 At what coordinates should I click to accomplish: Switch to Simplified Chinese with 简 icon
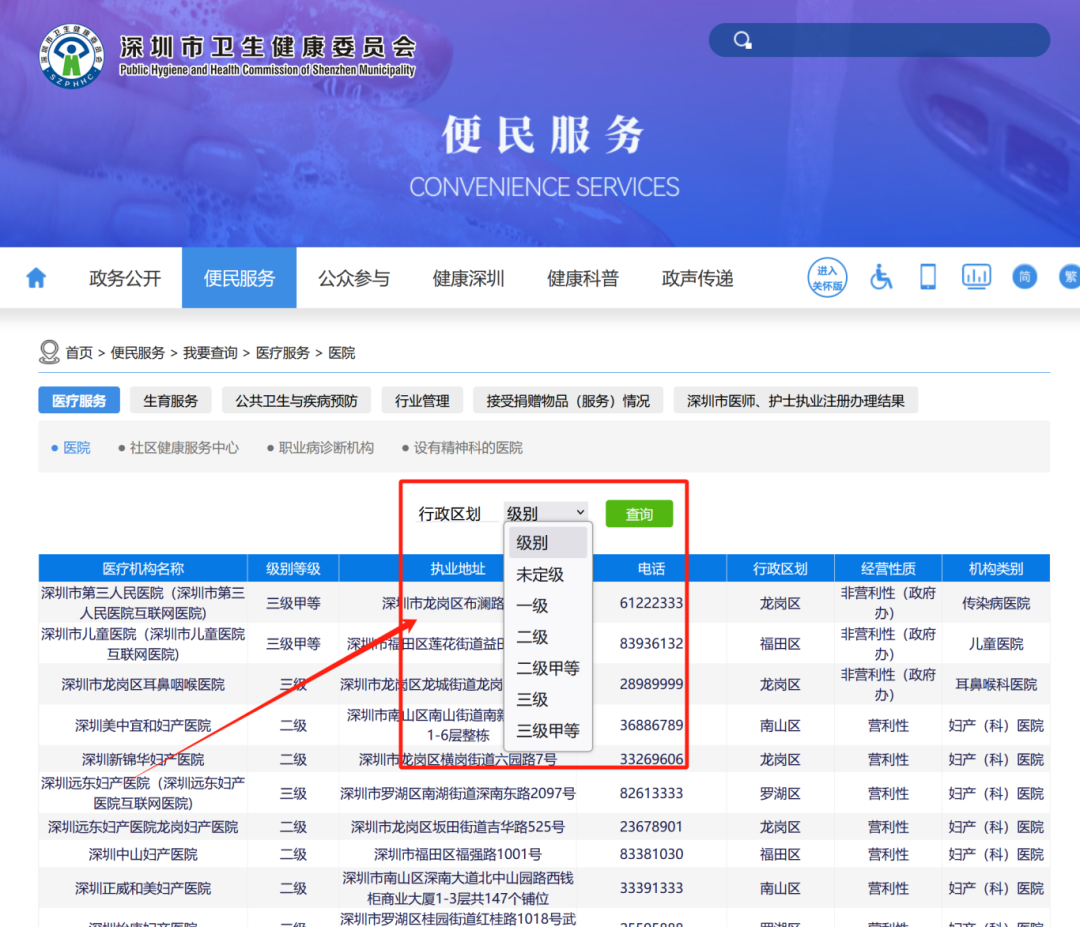[1024, 277]
